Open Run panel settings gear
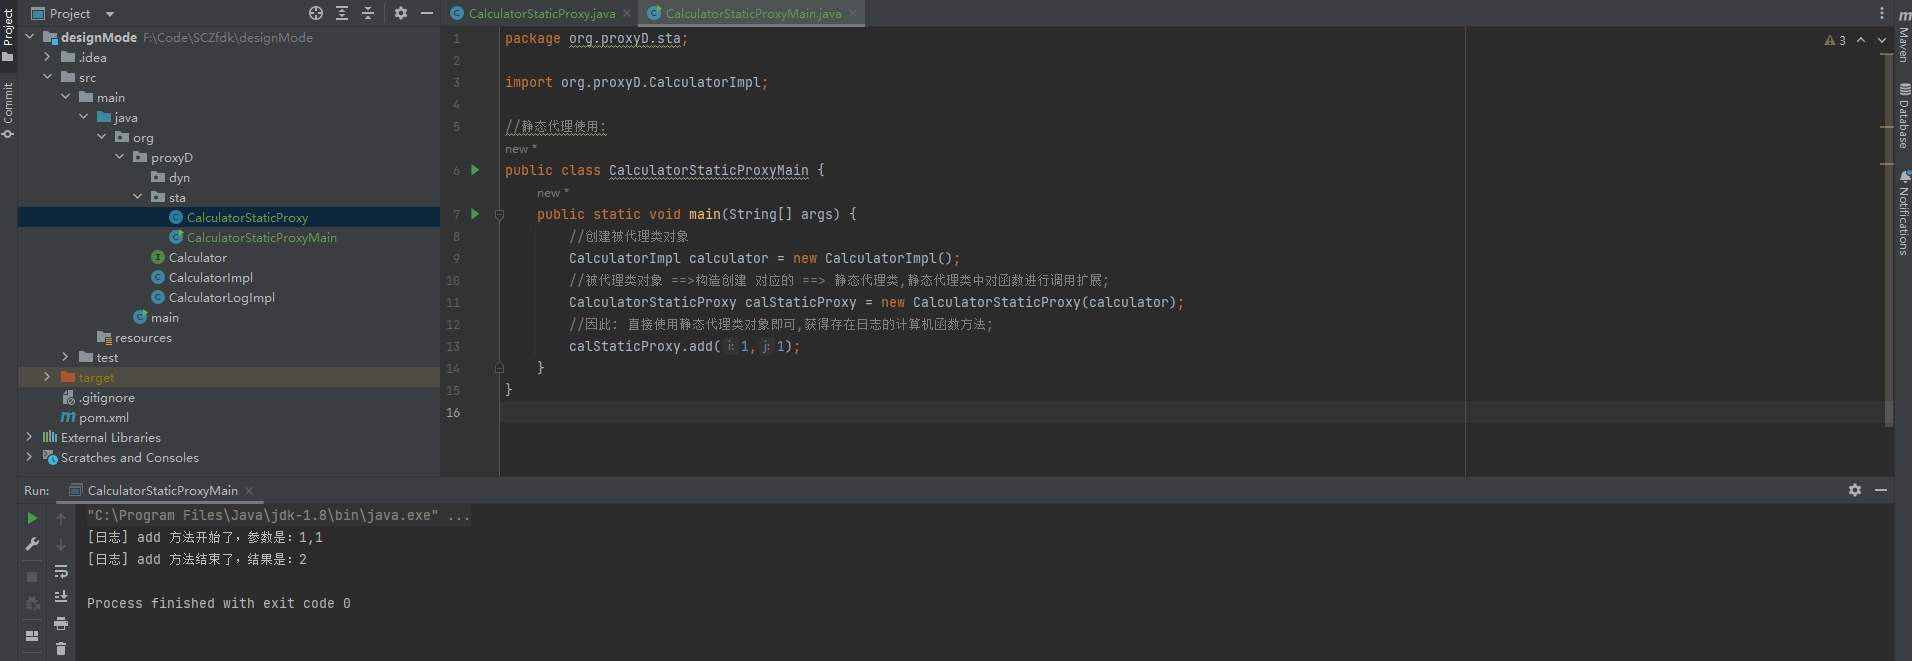The width and height of the screenshot is (1912, 661). [x=1855, y=490]
